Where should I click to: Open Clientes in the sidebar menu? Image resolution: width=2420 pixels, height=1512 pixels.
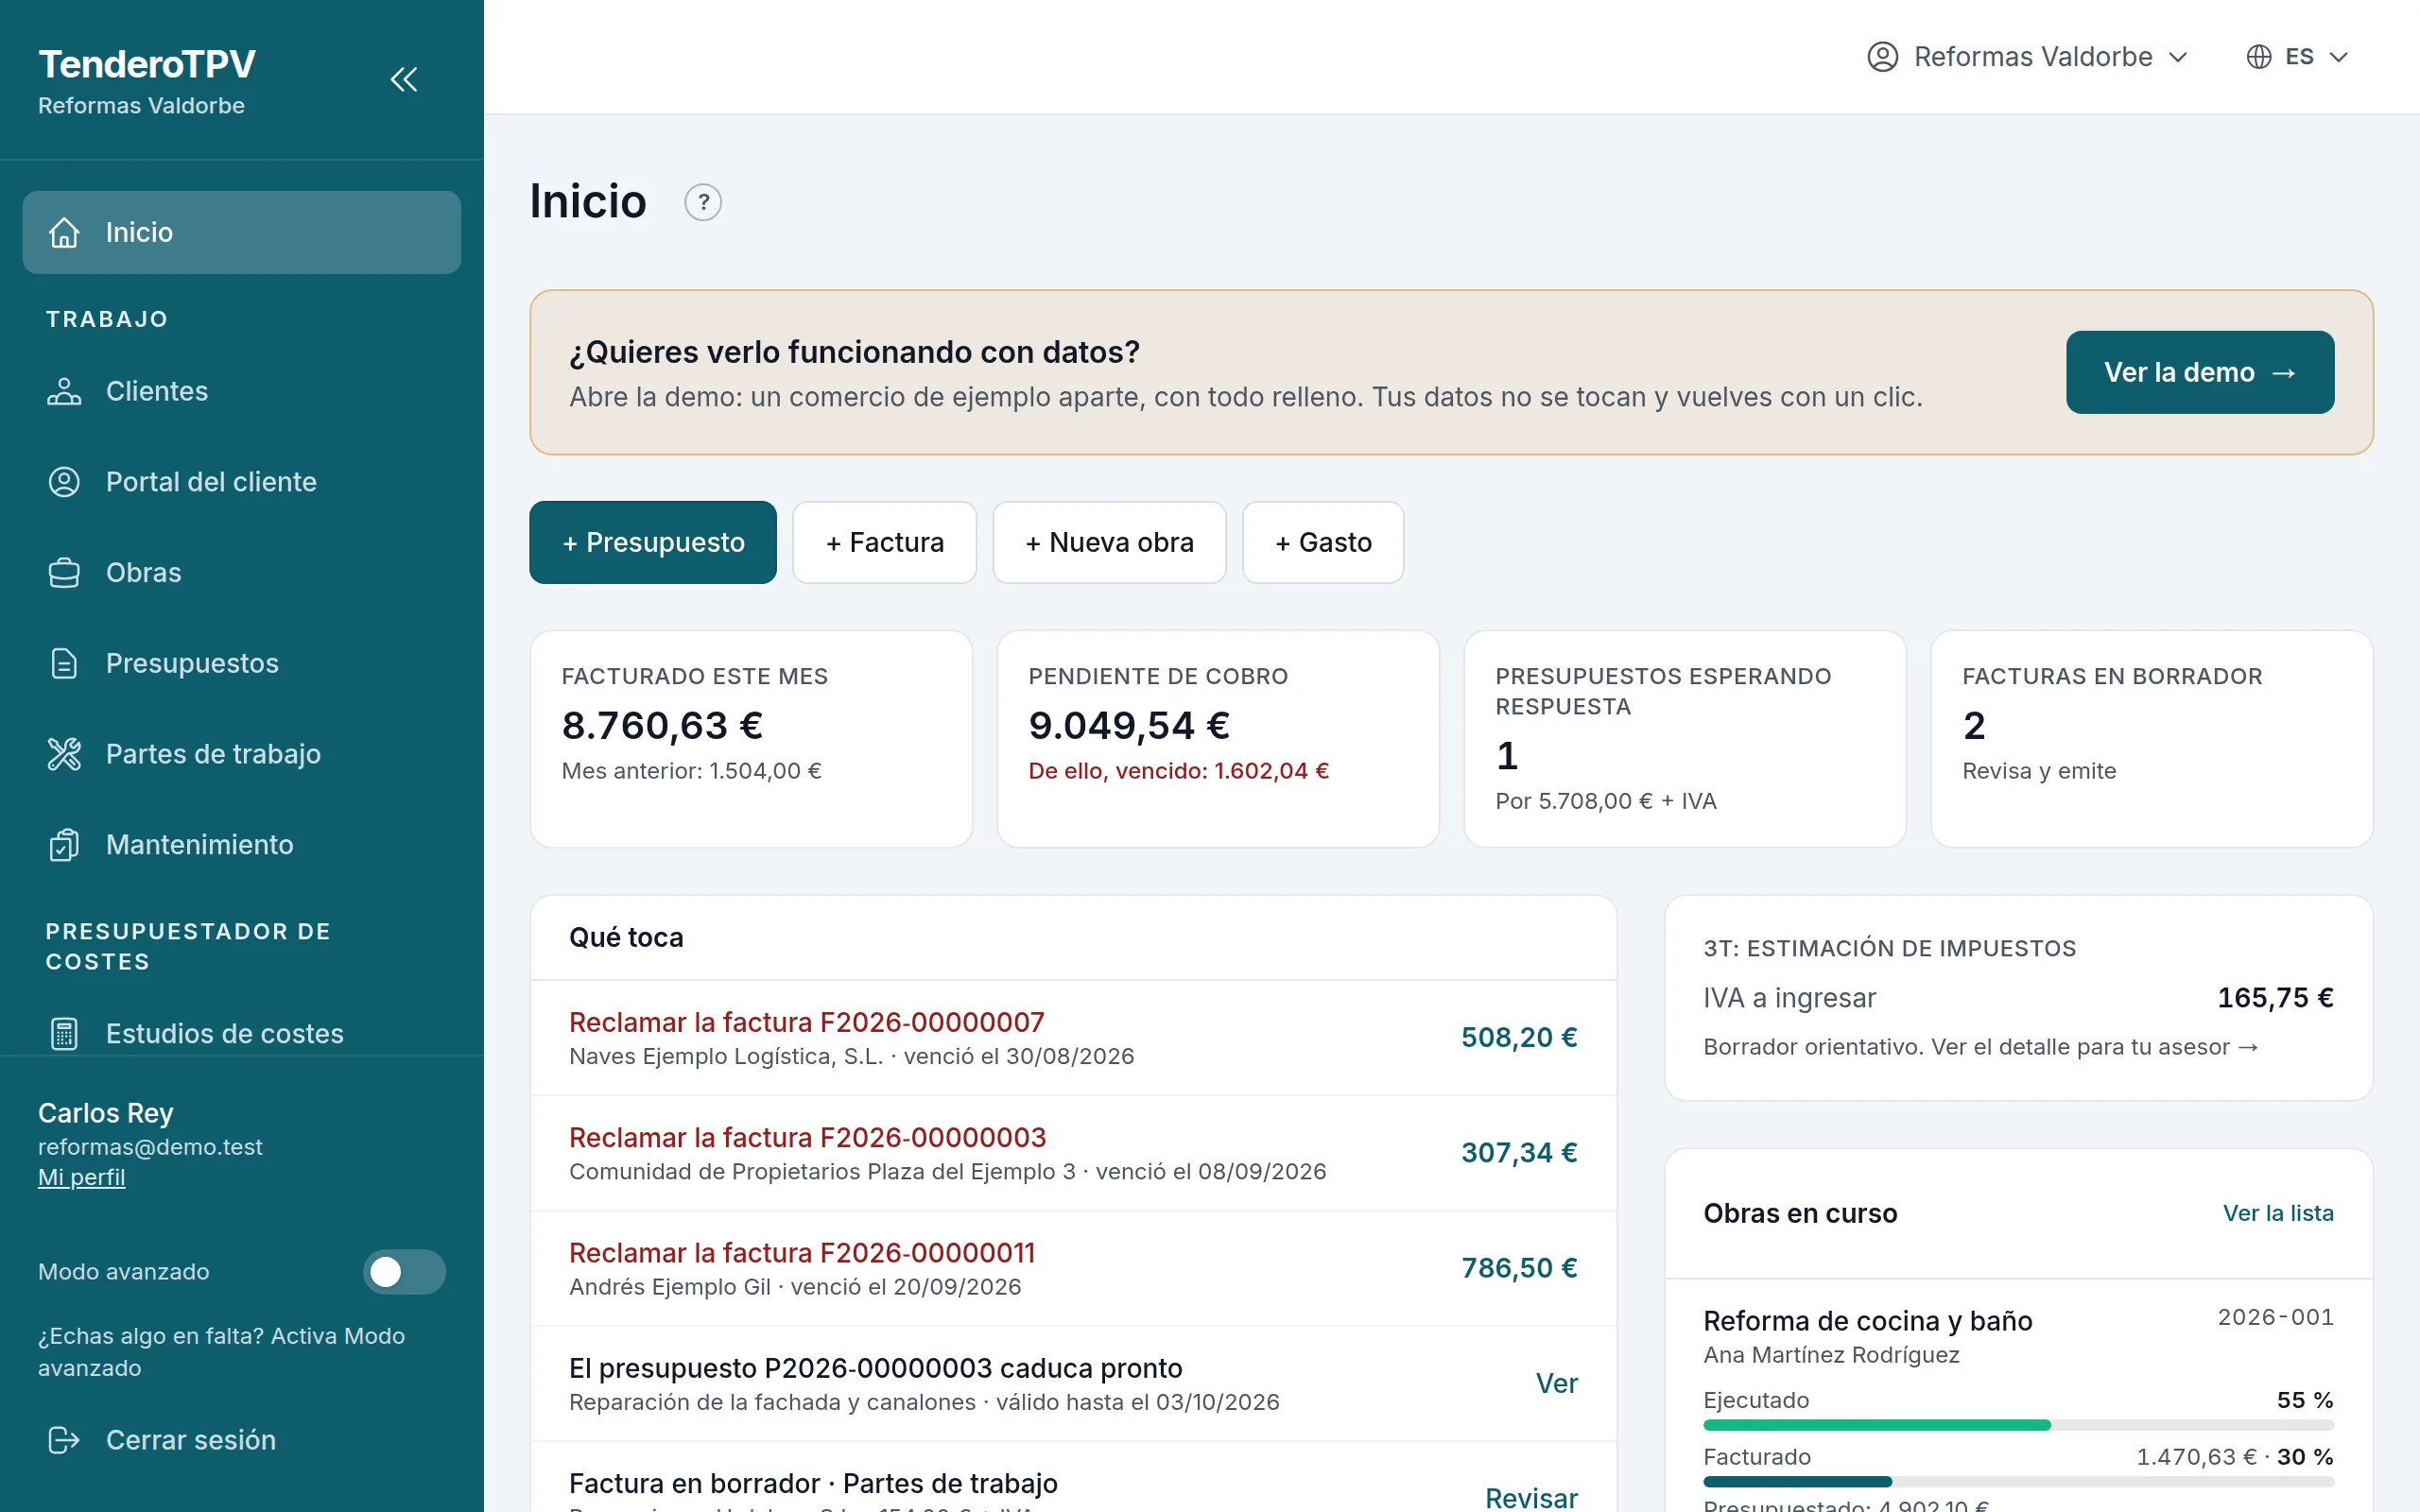pyautogui.click(x=242, y=391)
